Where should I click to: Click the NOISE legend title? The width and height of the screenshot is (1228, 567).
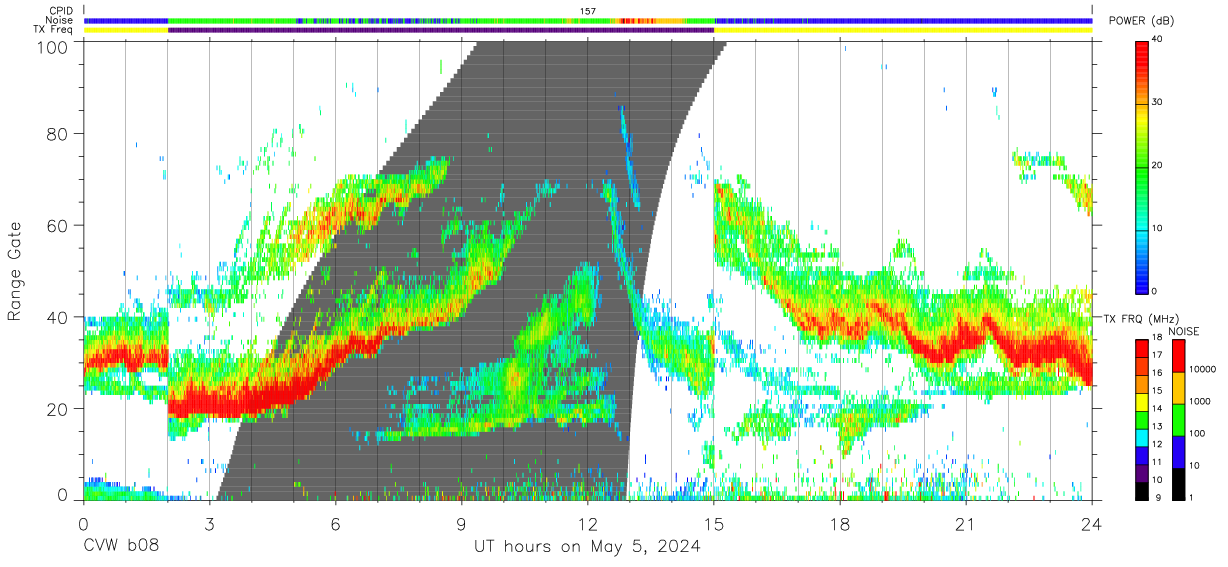pyautogui.click(x=1183, y=330)
